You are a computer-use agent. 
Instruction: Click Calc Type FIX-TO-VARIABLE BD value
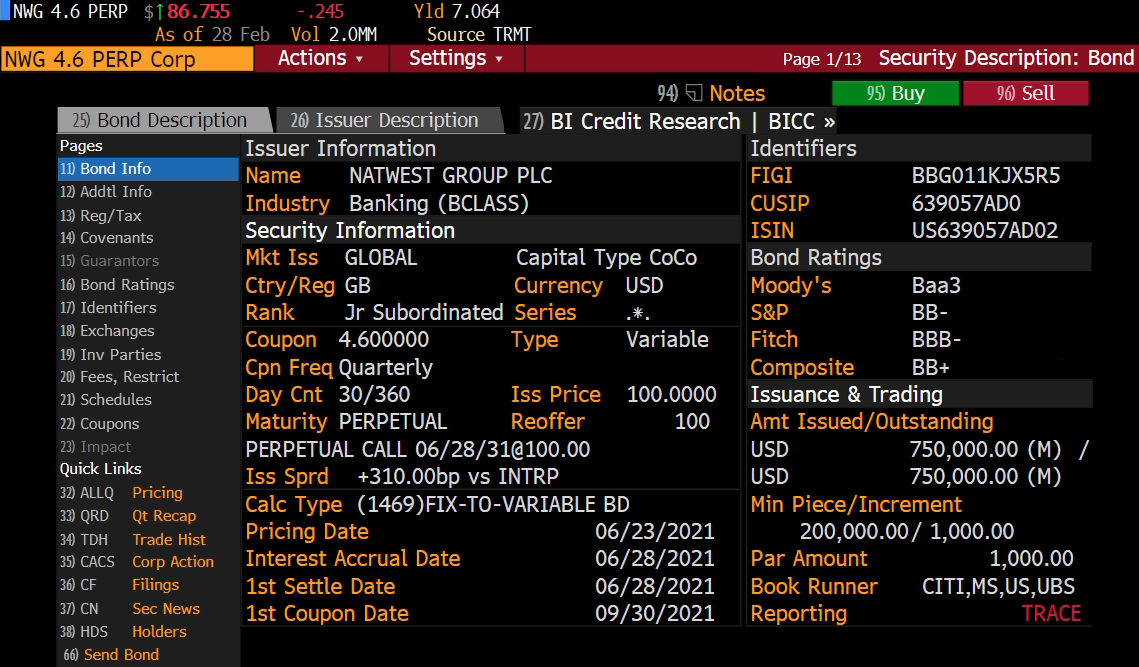pos(493,504)
